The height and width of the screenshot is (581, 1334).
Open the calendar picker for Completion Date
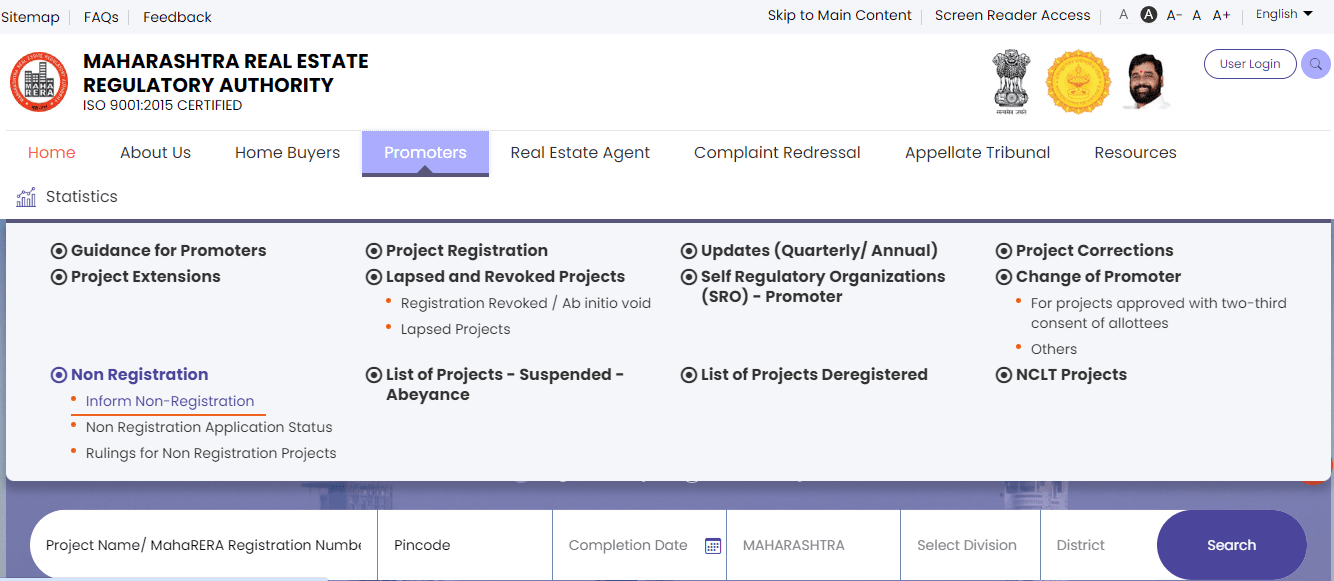713,545
